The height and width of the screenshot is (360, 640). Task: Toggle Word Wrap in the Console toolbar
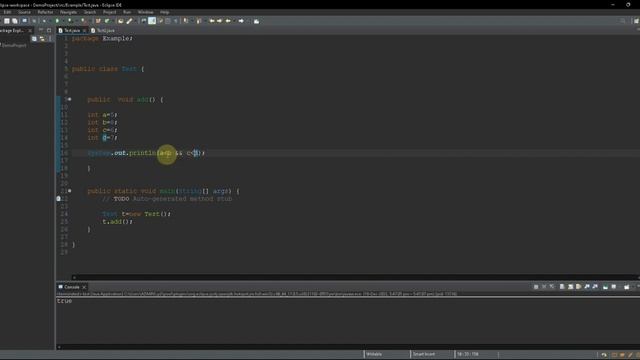[x=578, y=287]
